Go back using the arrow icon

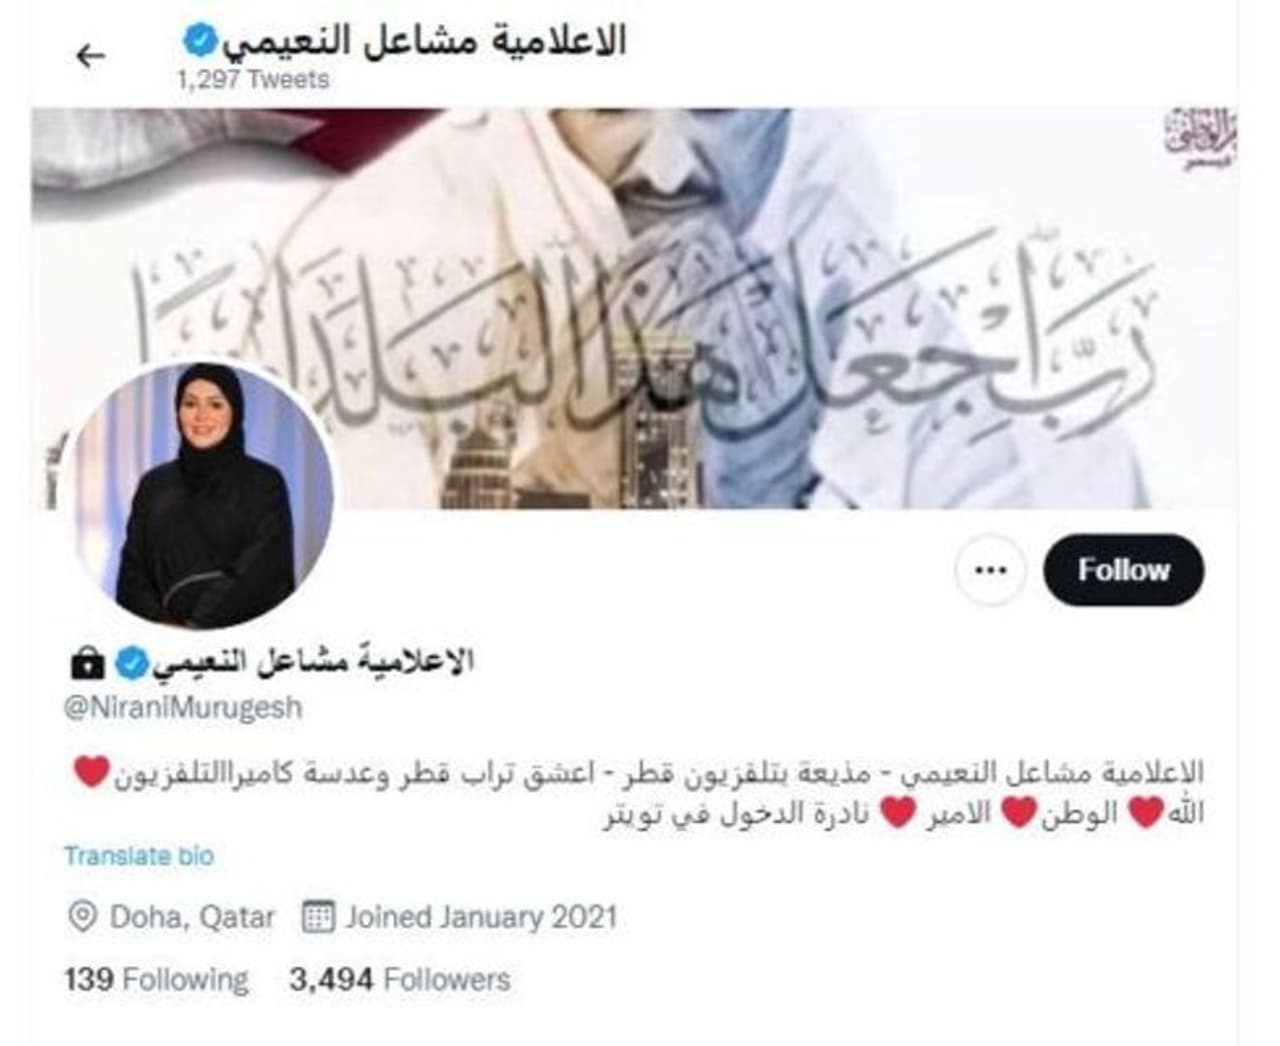pos(90,56)
